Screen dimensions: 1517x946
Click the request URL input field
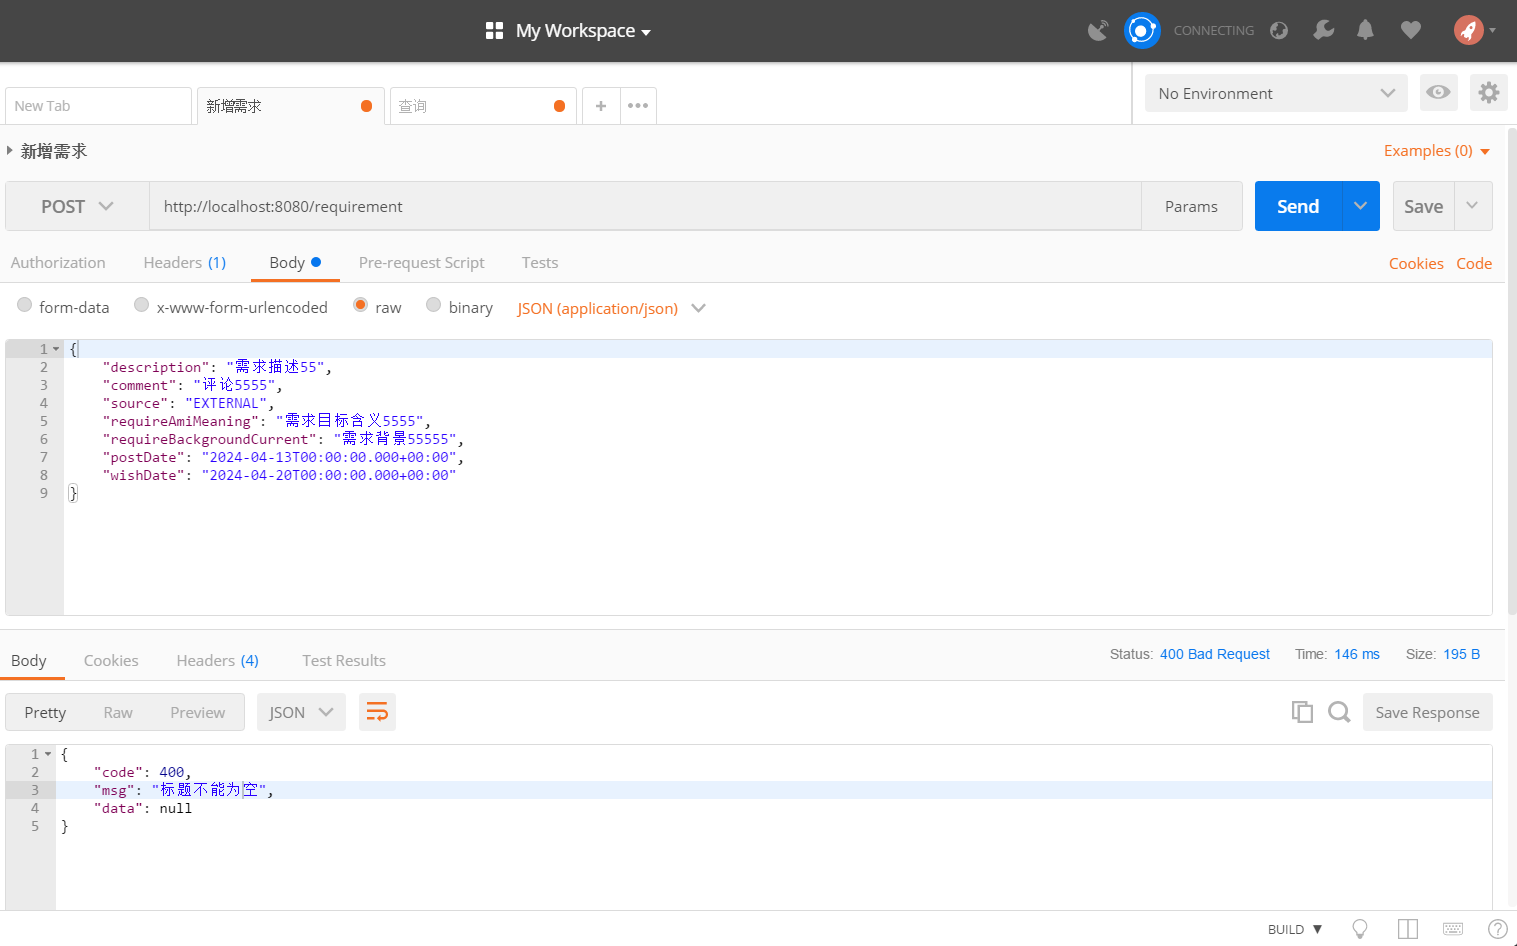point(645,206)
